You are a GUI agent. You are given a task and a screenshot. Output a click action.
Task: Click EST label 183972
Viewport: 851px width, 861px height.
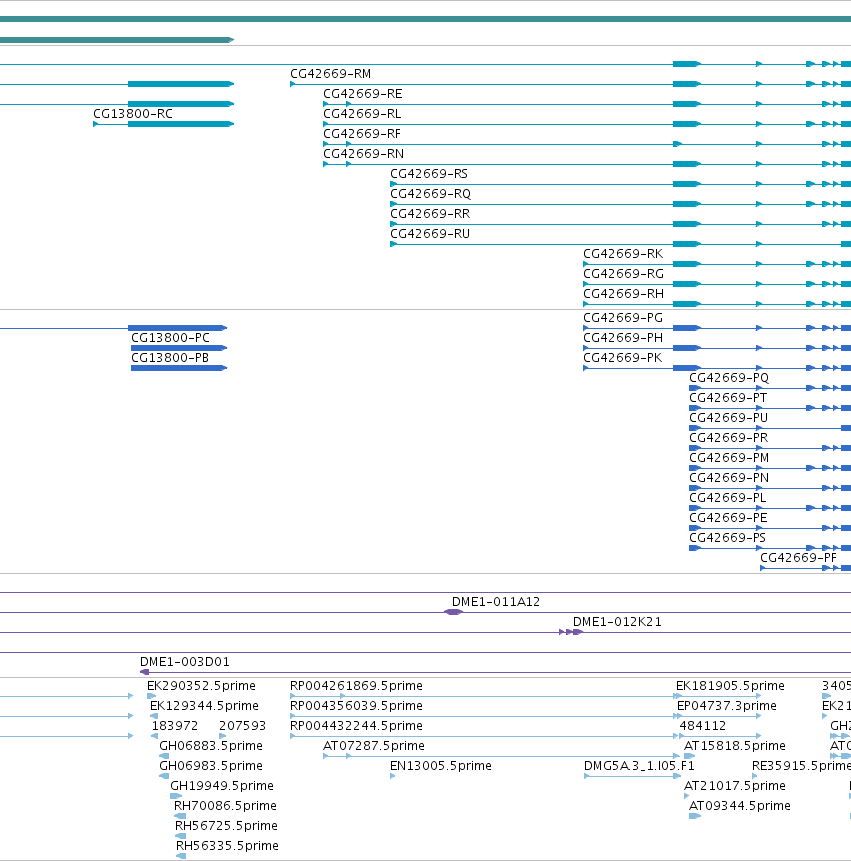175,726
